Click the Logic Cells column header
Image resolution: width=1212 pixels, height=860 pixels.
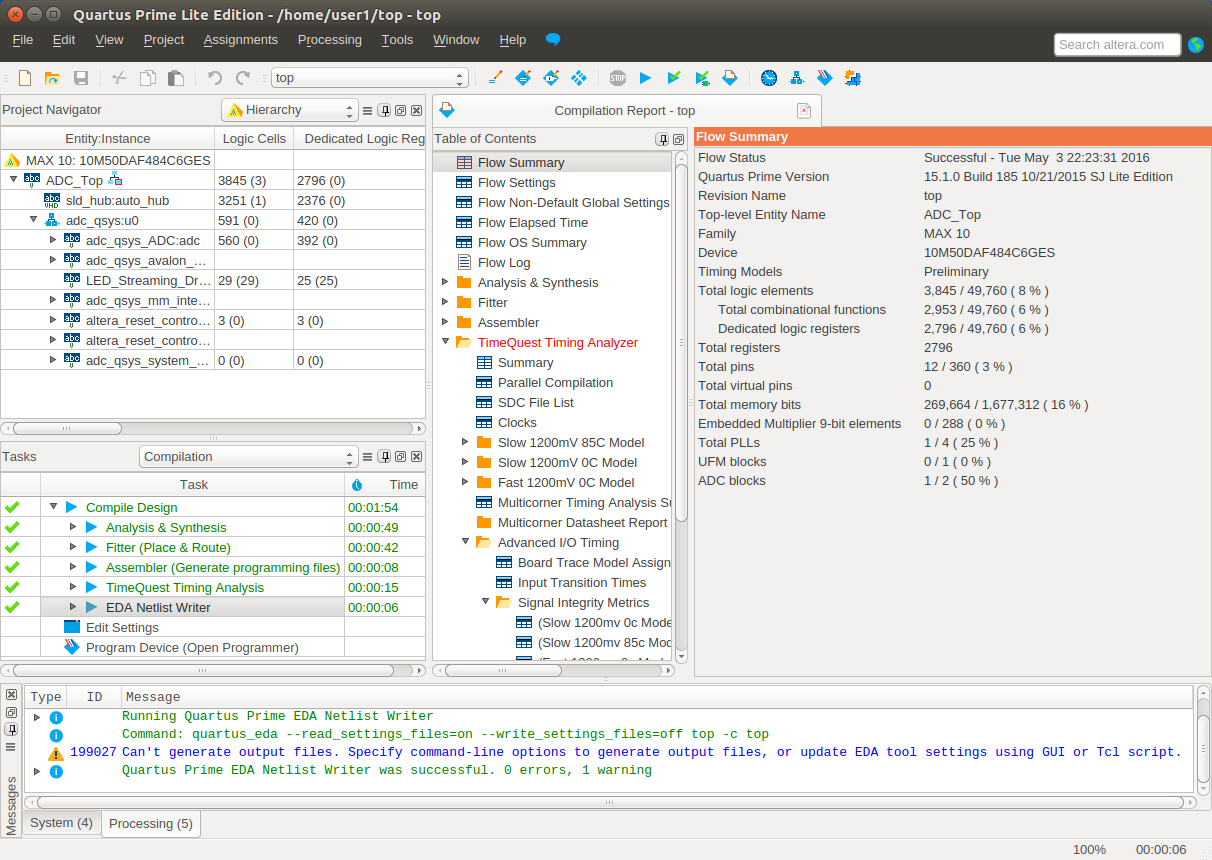coord(254,139)
